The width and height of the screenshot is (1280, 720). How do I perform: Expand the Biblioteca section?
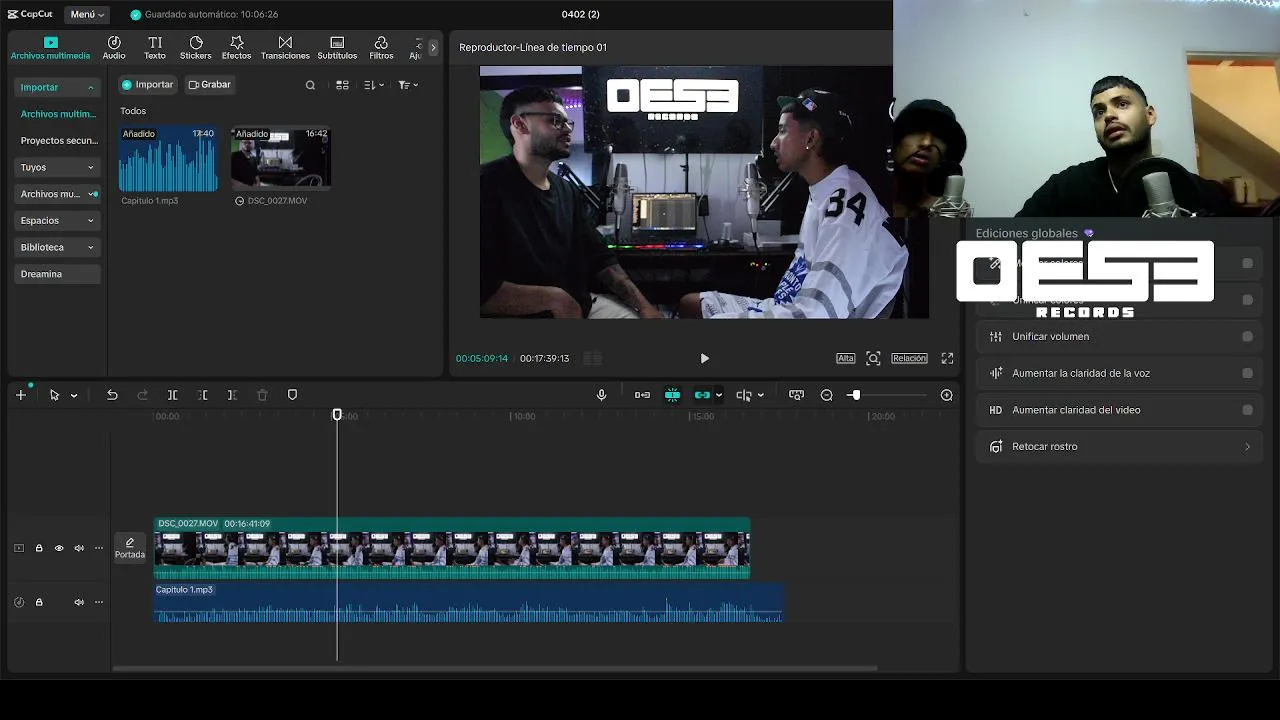click(91, 247)
